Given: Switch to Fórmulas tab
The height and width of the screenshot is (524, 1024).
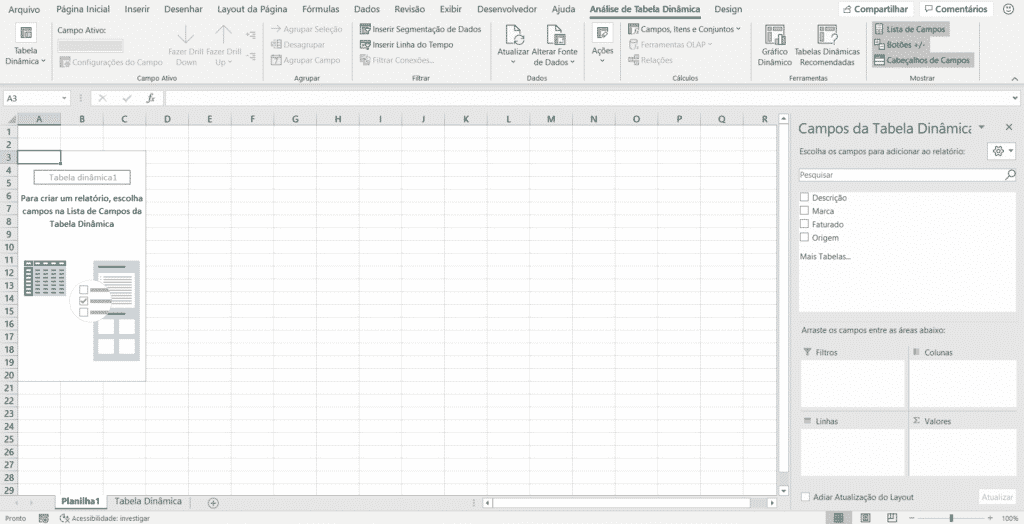Looking at the screenshot, I should click(321, 9).
